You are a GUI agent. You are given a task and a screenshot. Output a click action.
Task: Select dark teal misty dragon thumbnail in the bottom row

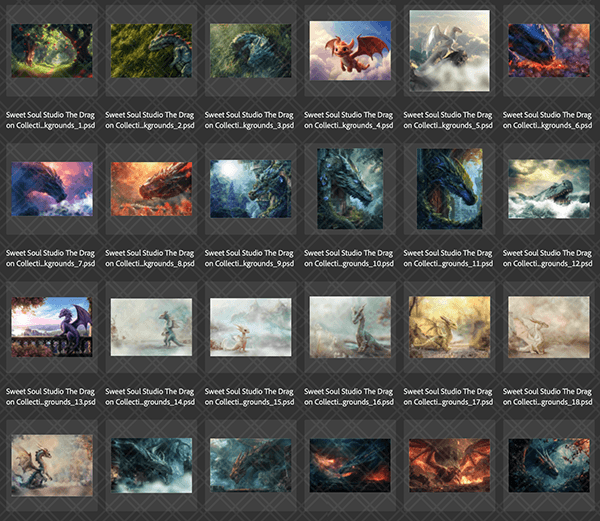pos(152,466)
